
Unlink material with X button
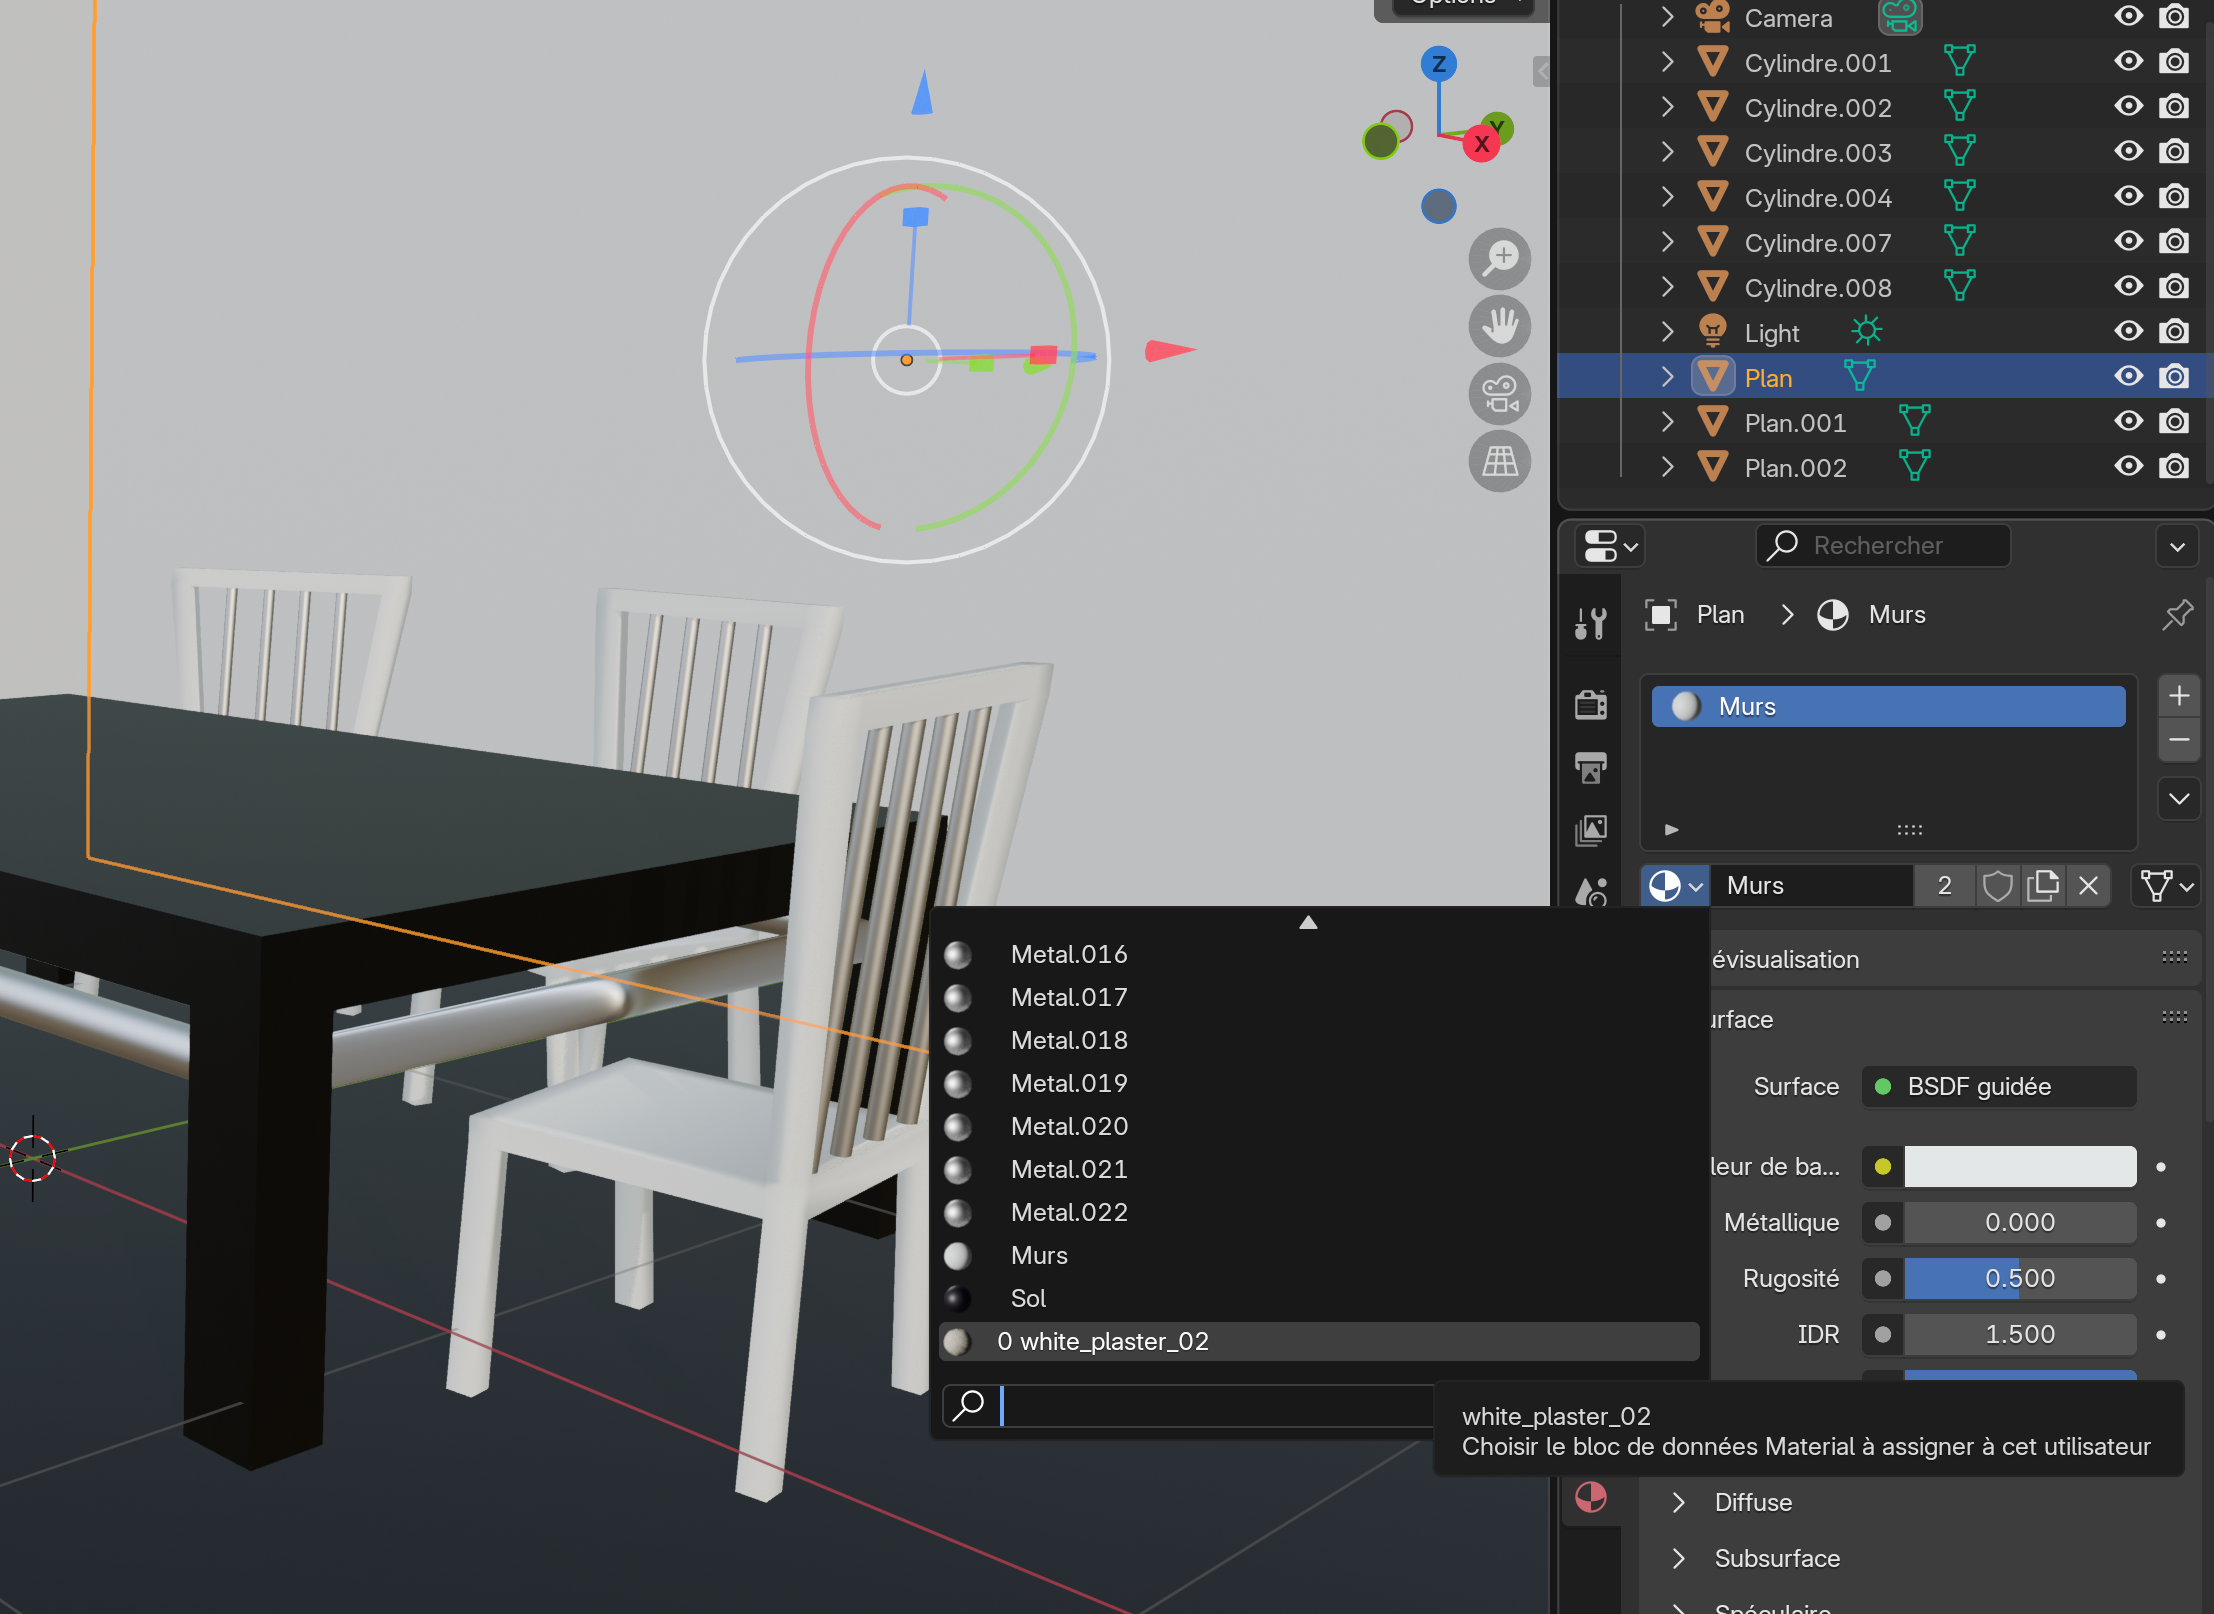pyautogui.click(x=2088, y=886)
